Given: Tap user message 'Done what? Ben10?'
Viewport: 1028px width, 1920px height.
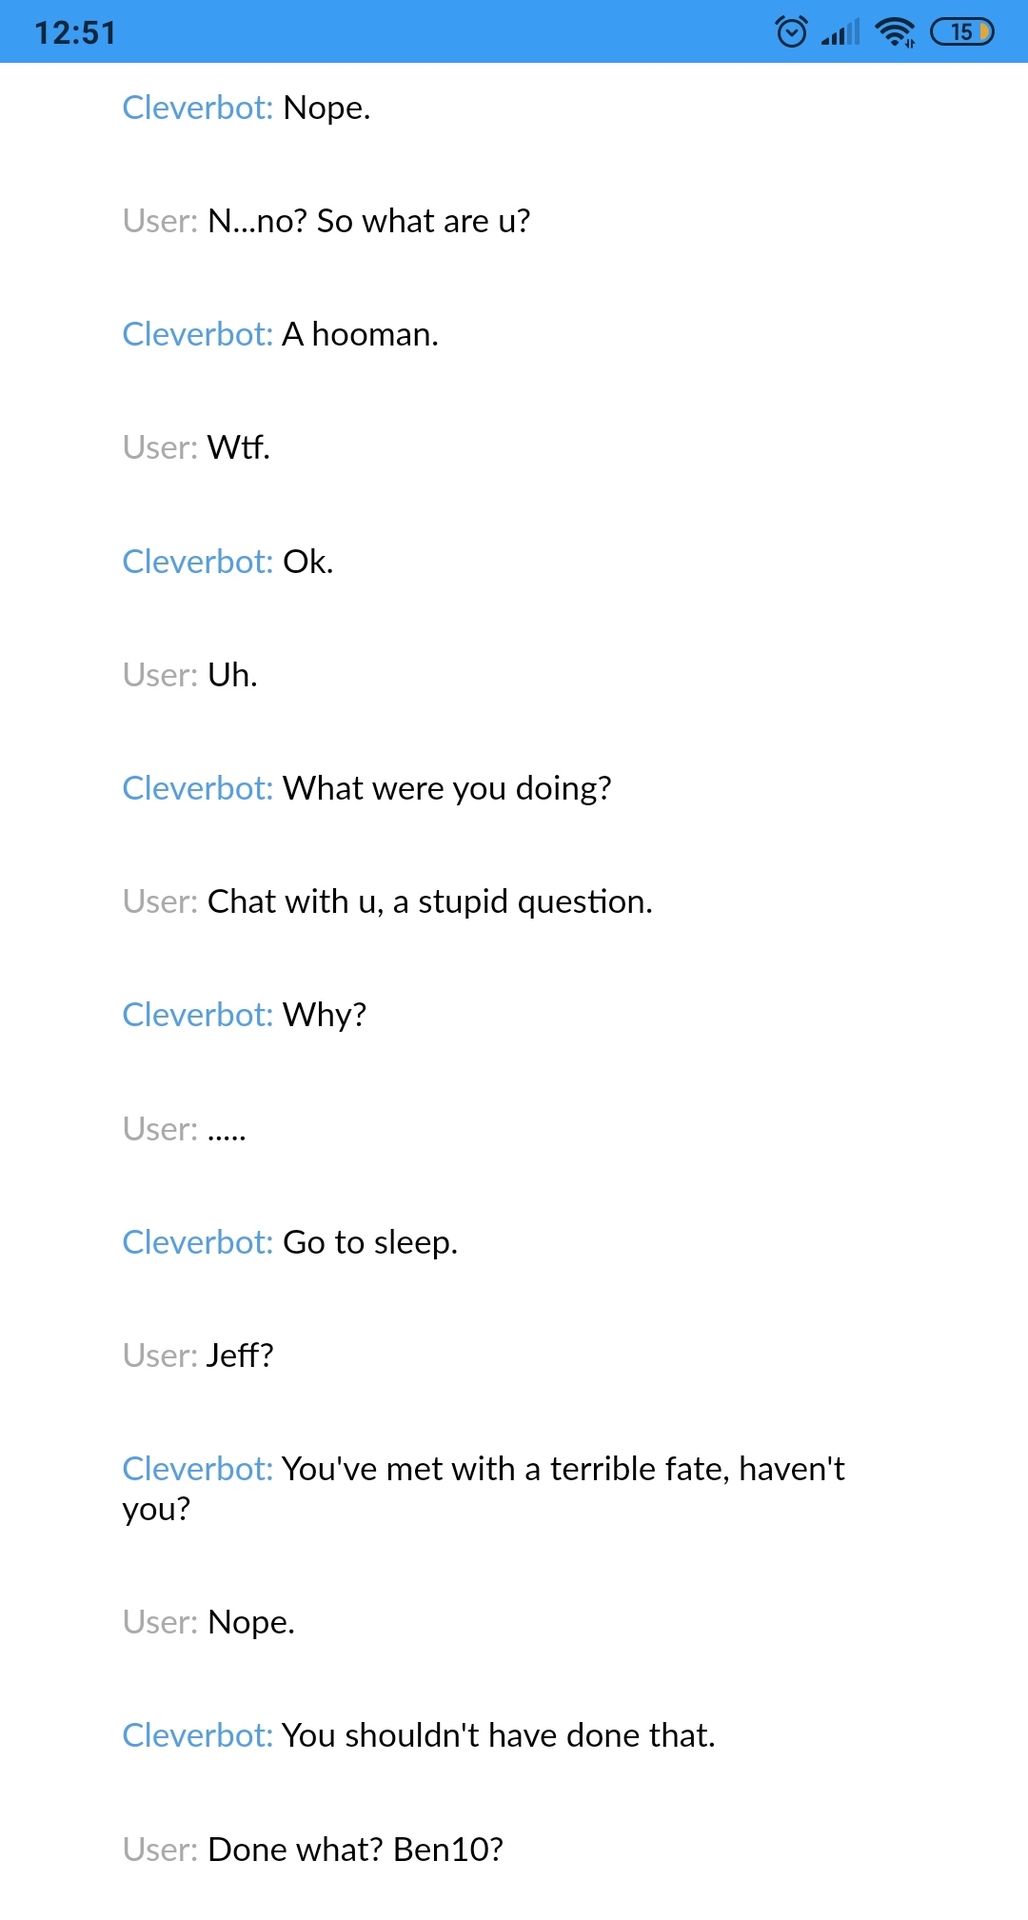Looking at the screenshot, I should pos(312,1849).
